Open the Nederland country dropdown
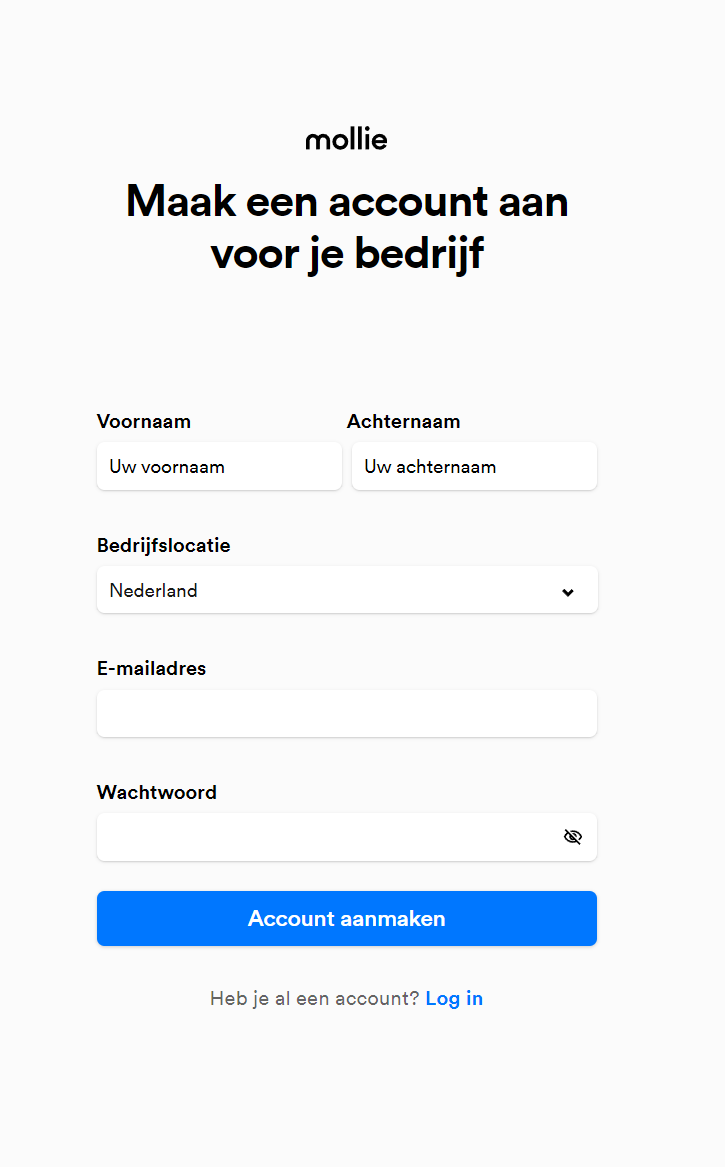The image size is (725, 1167). (347, 590)
